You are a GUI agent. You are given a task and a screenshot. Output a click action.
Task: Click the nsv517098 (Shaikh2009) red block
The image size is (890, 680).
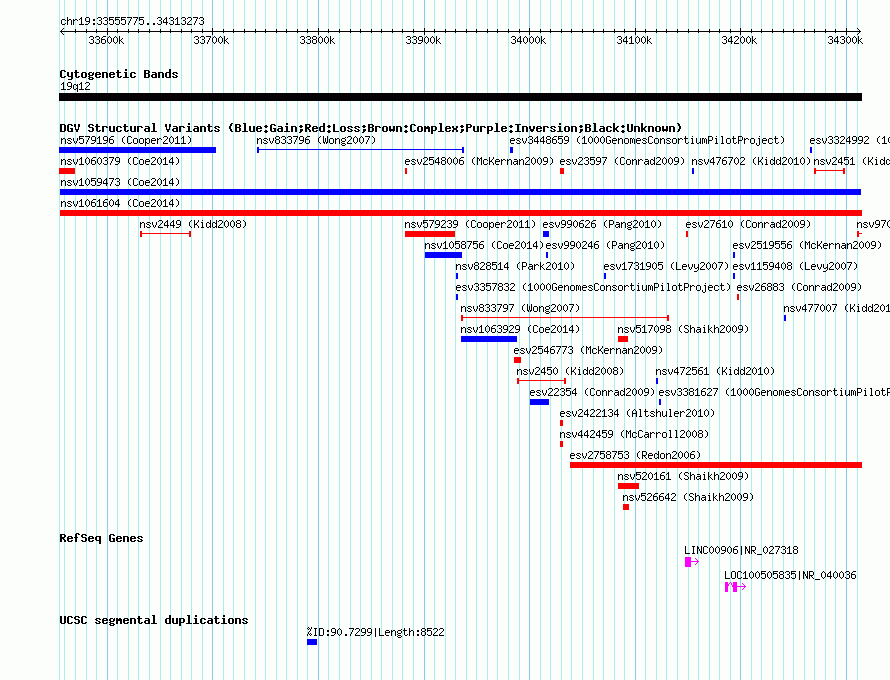(623, 339)
